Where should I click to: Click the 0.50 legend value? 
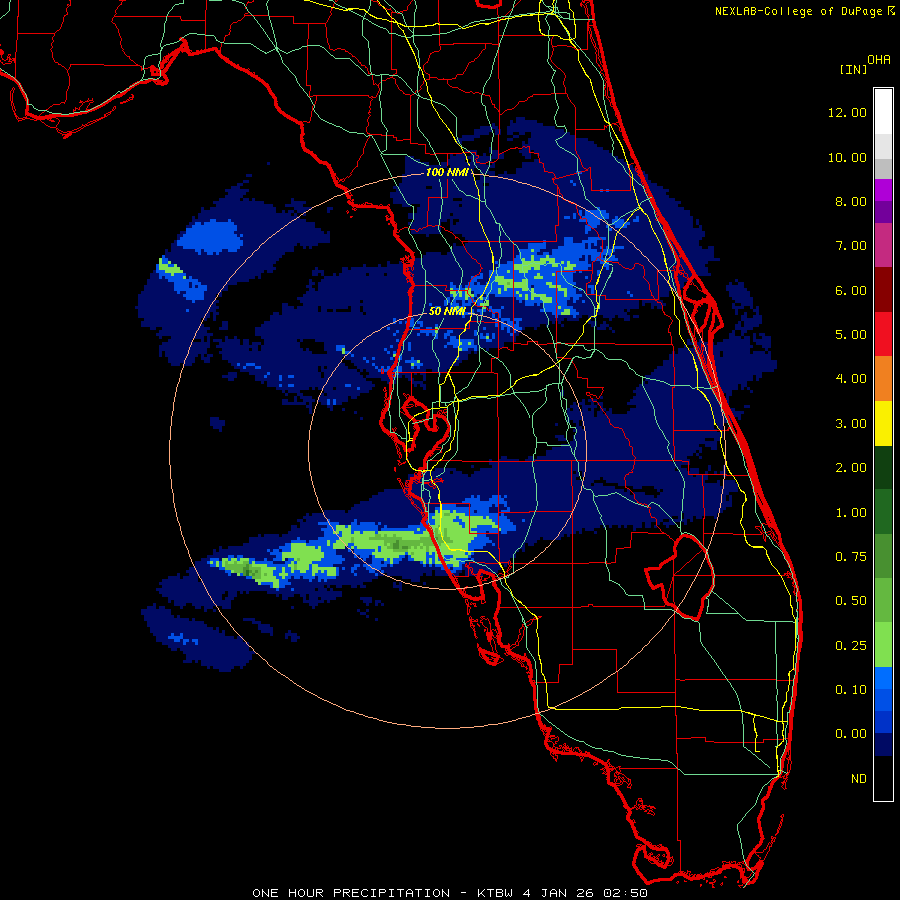click(851, 601)
